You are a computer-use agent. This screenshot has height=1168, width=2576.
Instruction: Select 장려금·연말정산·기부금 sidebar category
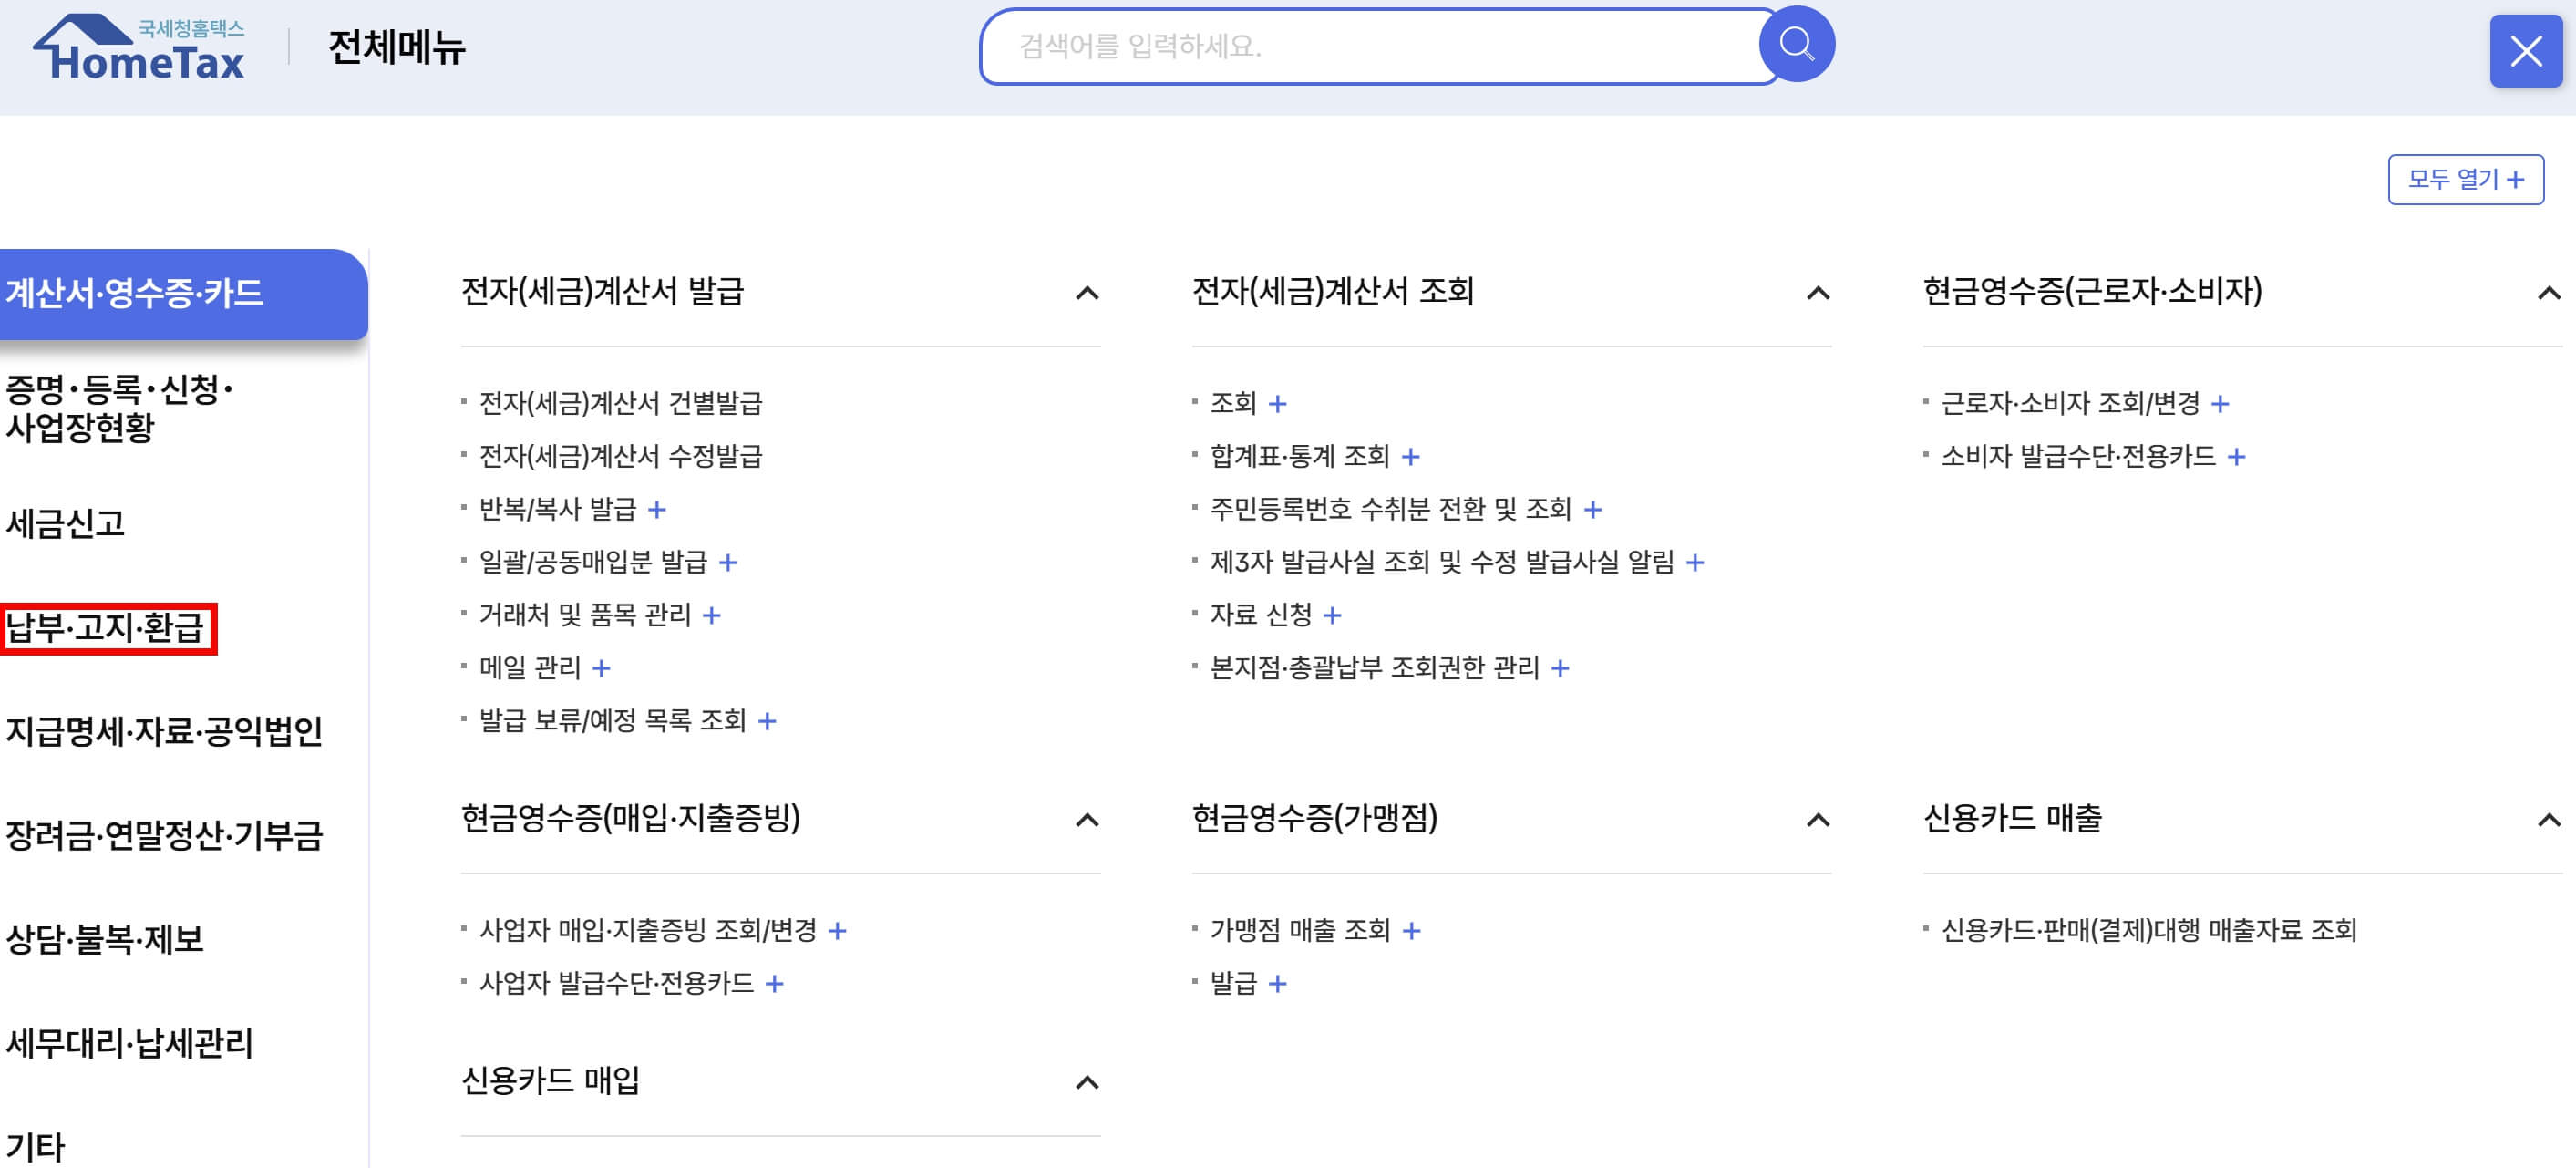point(164,835)
